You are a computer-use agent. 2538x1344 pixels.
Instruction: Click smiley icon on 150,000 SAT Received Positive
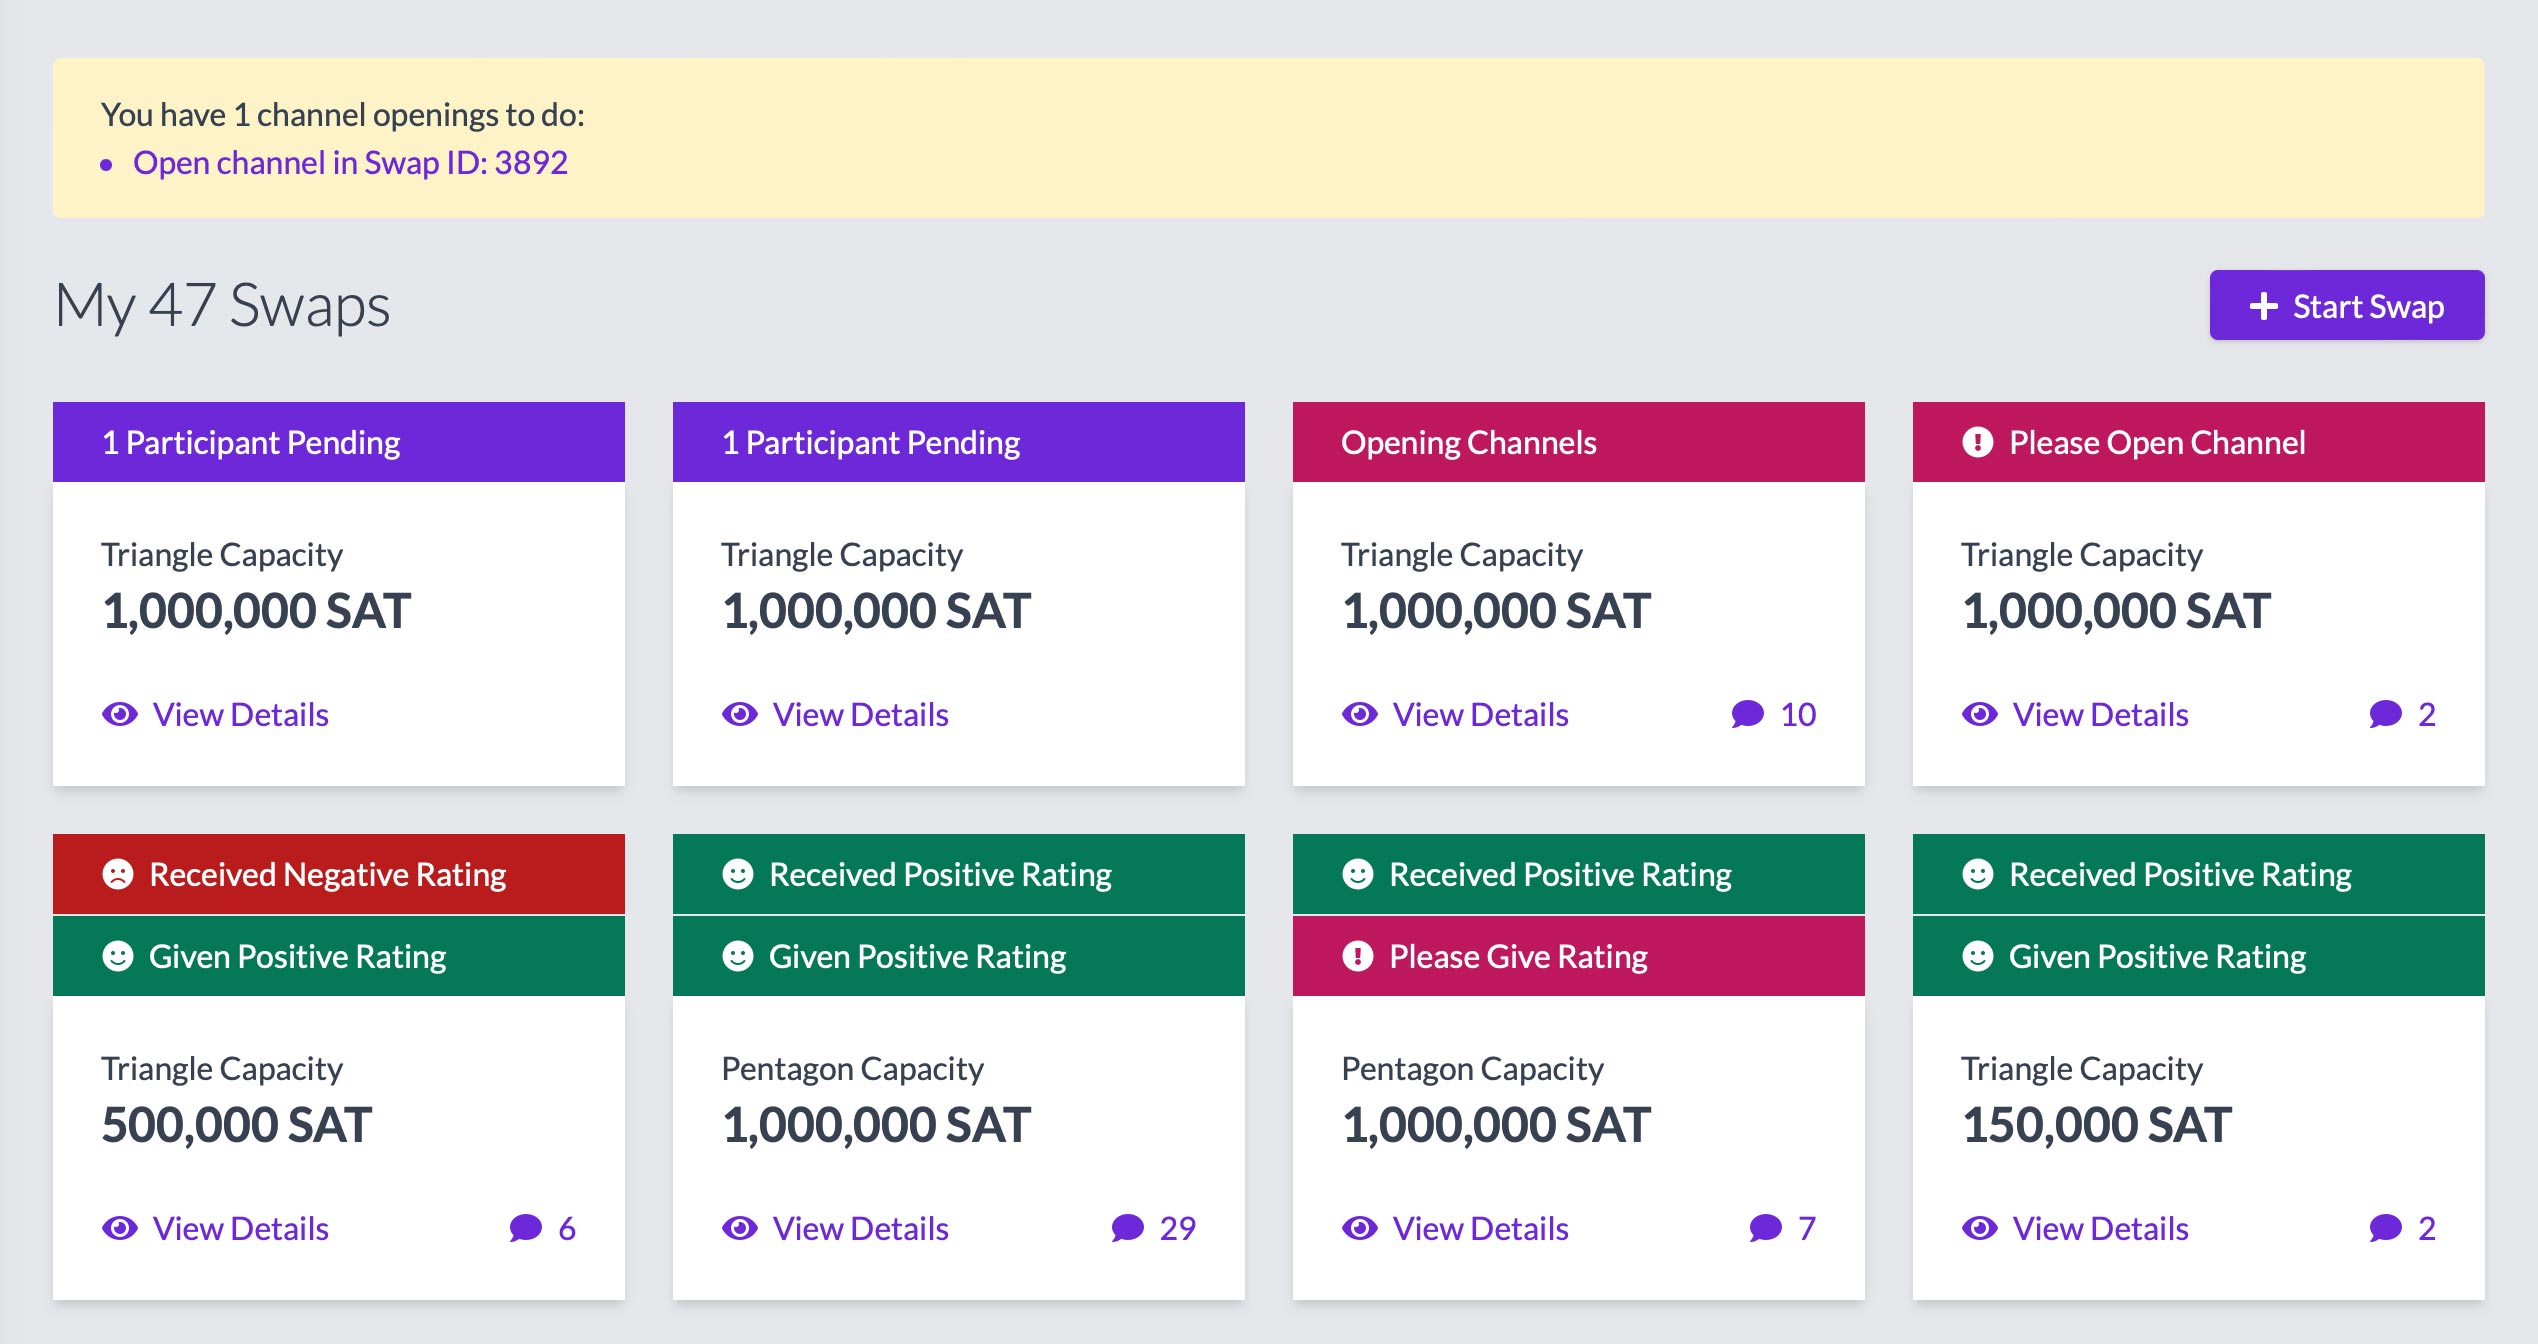(x=1977, y=875)
